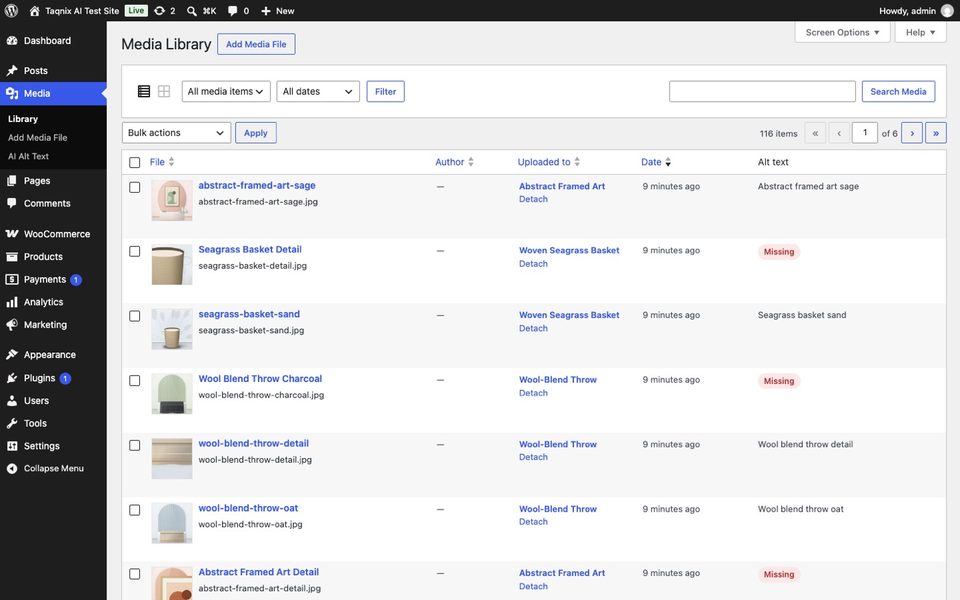960x600 pixels.
Task: Click the current page number field
Action: click(864, 133)
